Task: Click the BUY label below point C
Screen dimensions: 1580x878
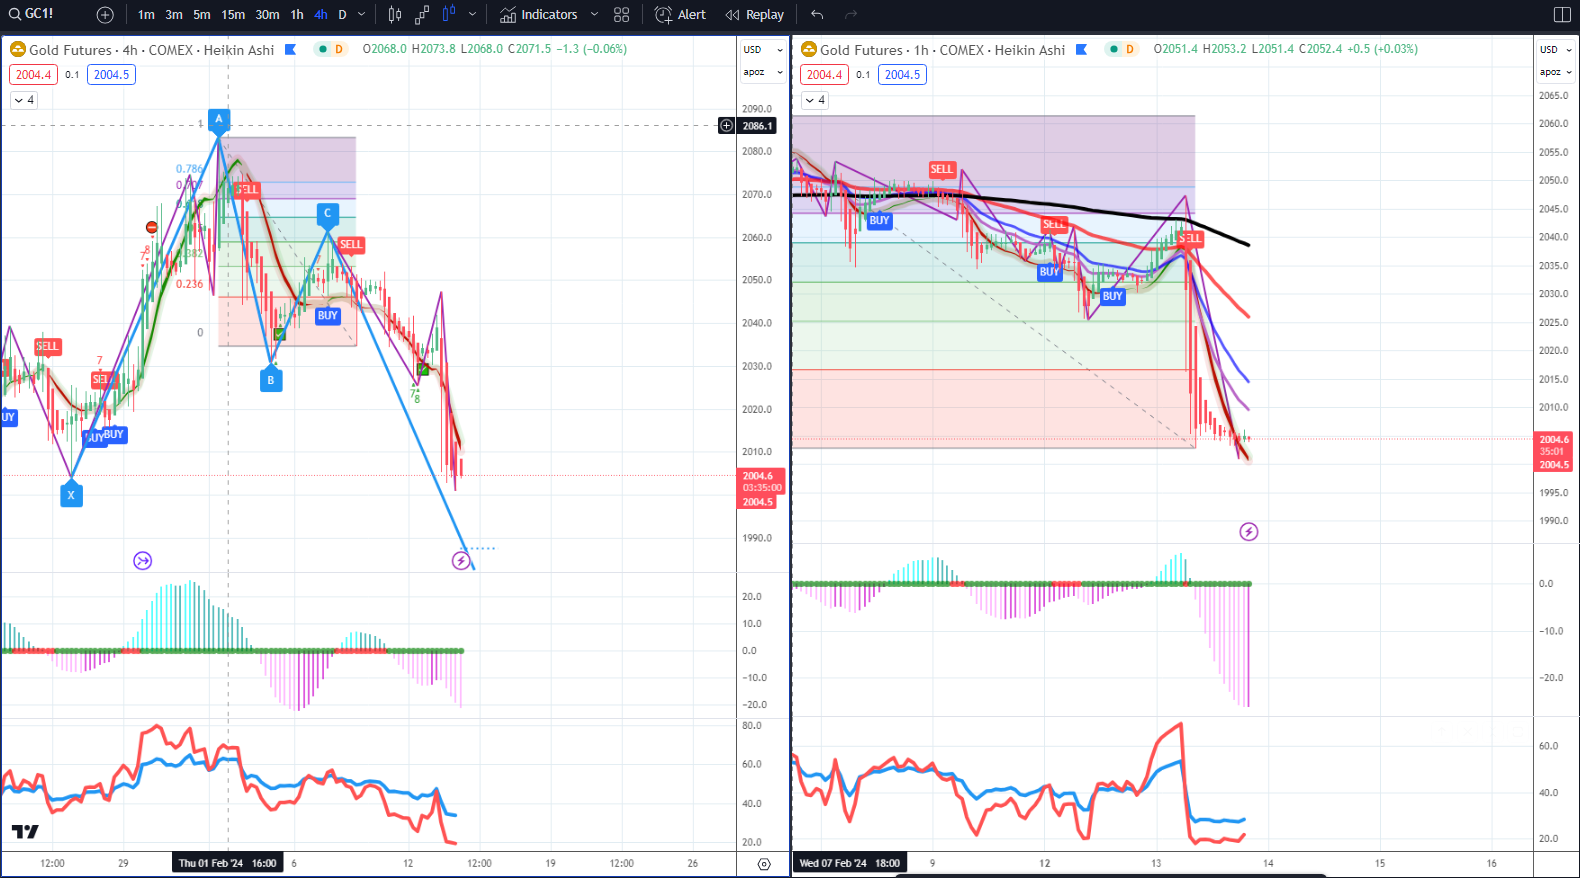Action: pos(328,316)
